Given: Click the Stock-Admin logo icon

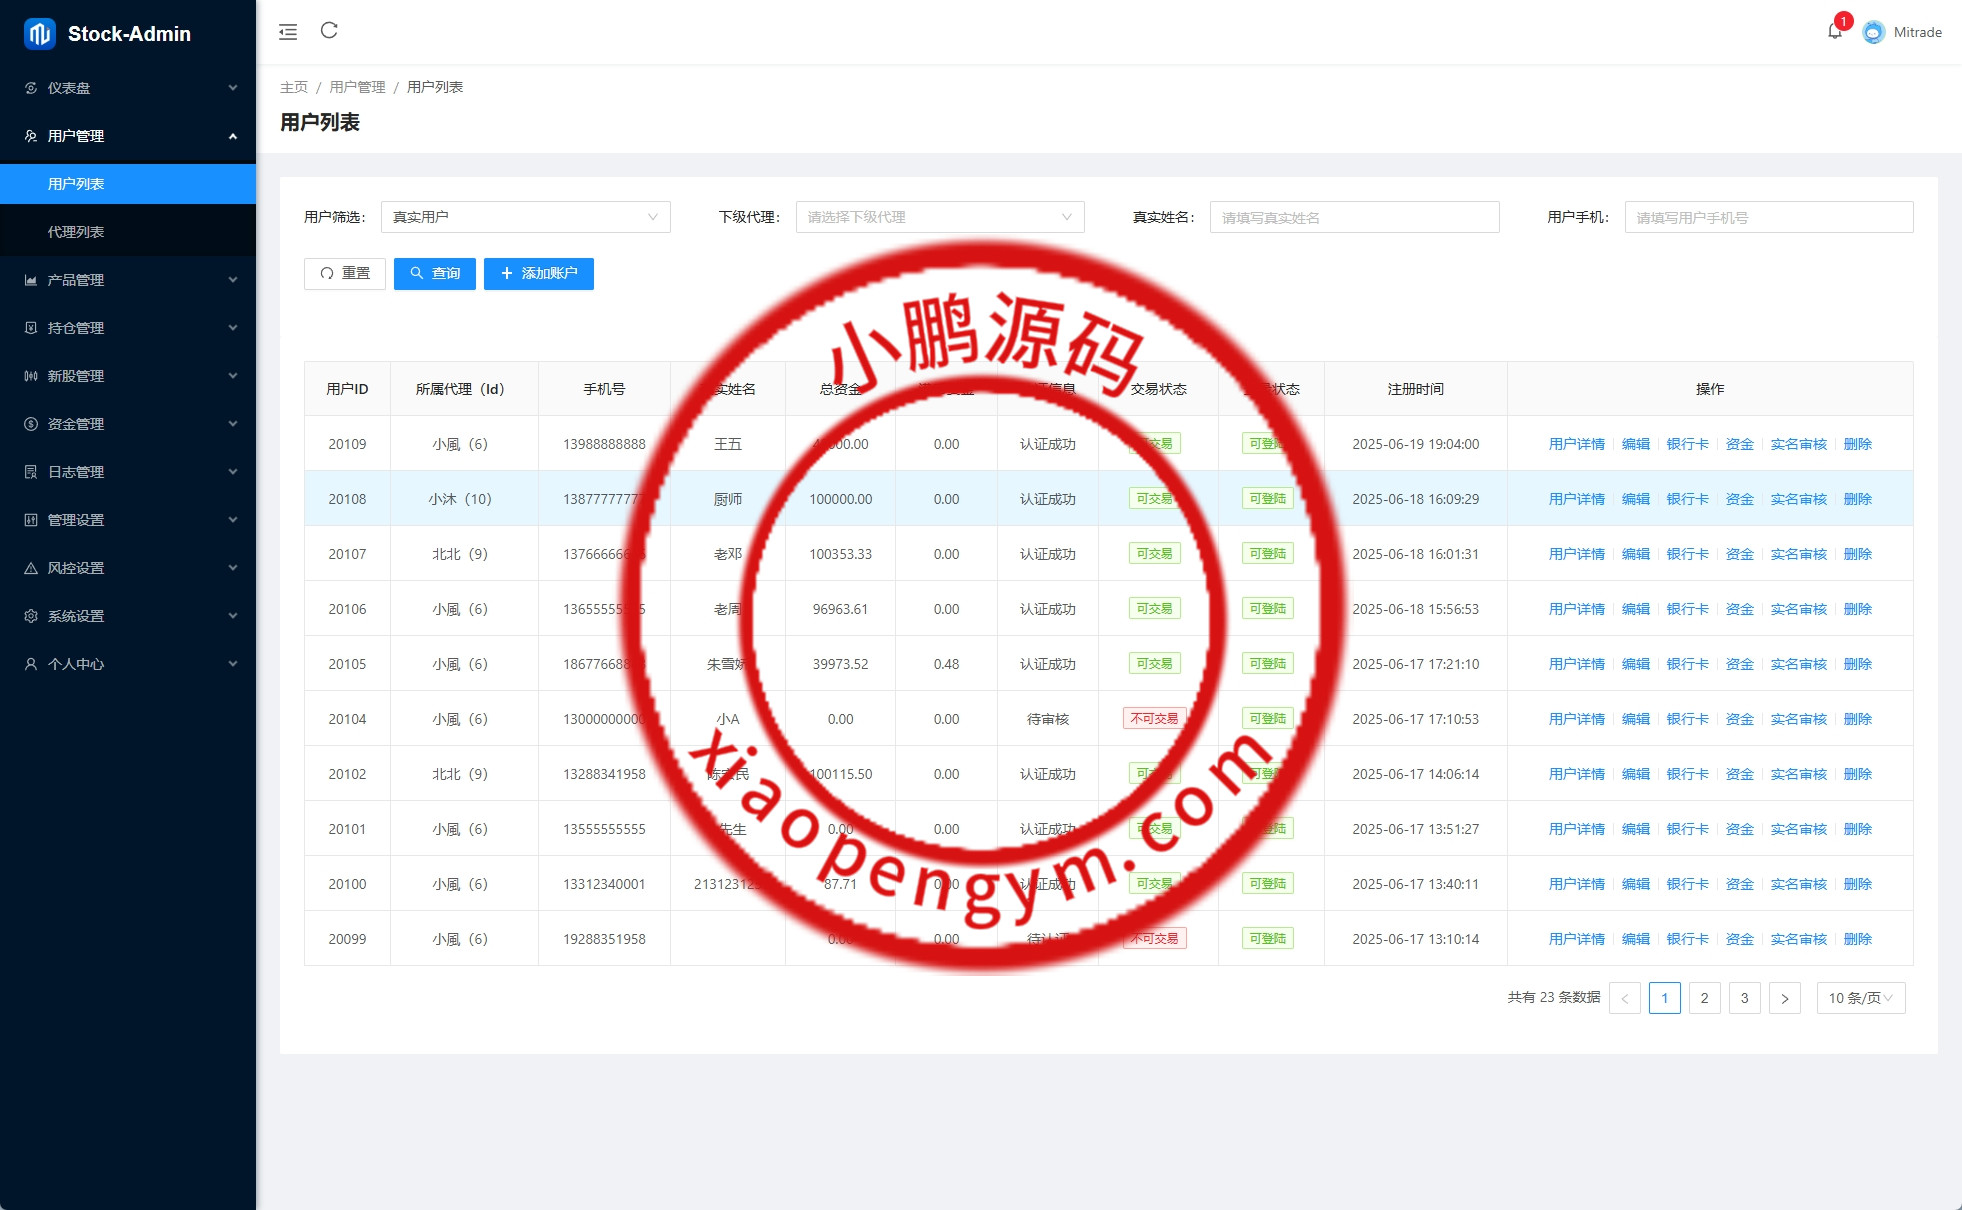Looking at the screenshot, I should [x=39, y=34].
